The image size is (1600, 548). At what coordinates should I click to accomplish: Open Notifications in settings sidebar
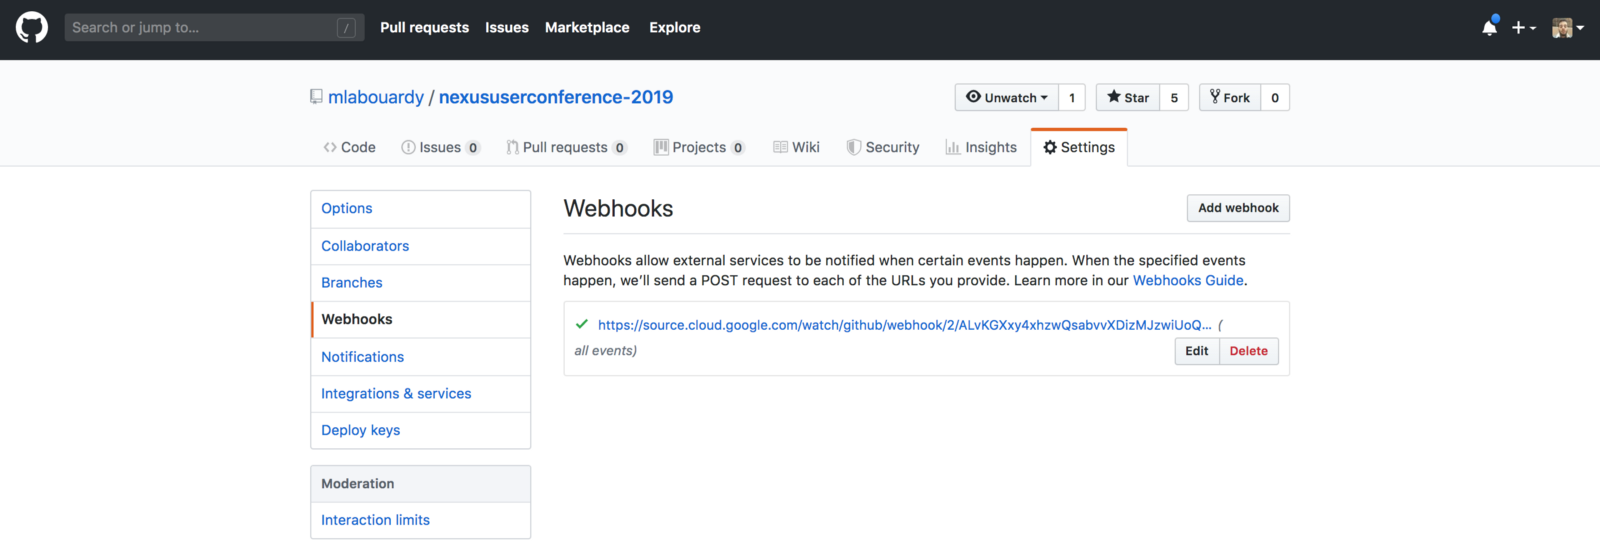point(420,357)
